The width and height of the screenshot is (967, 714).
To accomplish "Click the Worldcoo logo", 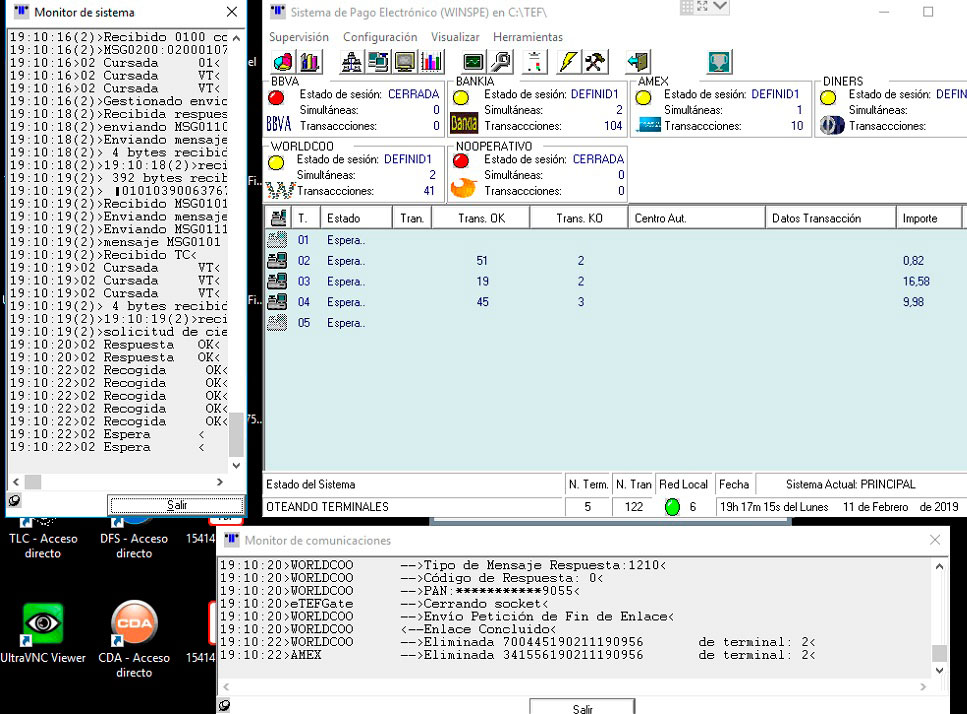I will coord(280,191).
